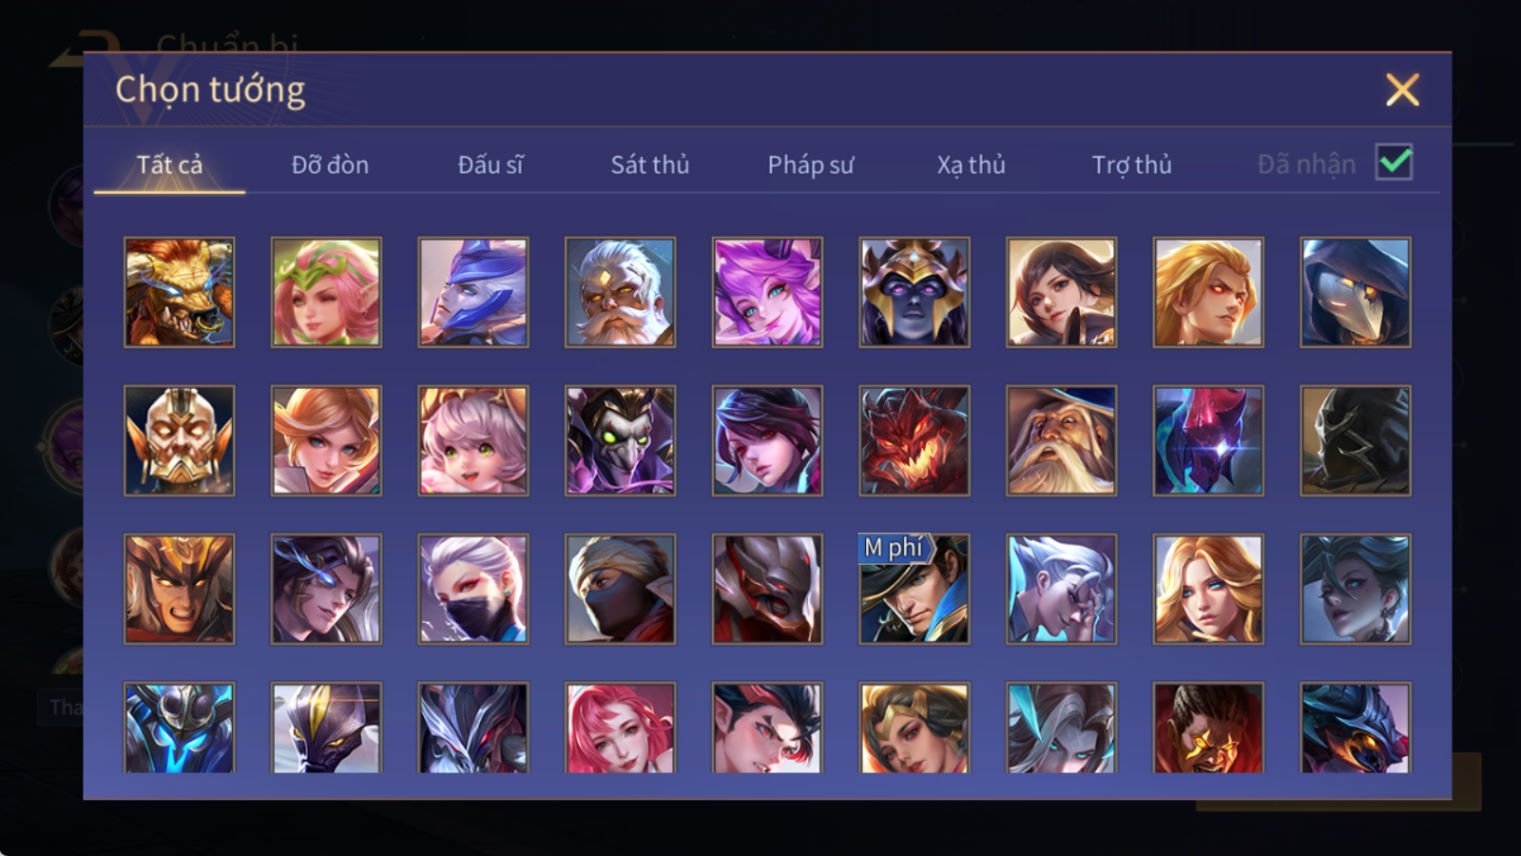Show the 'Xạ thủ' hero category
The width and height of the screenshot is (1521, 856).
971,164
